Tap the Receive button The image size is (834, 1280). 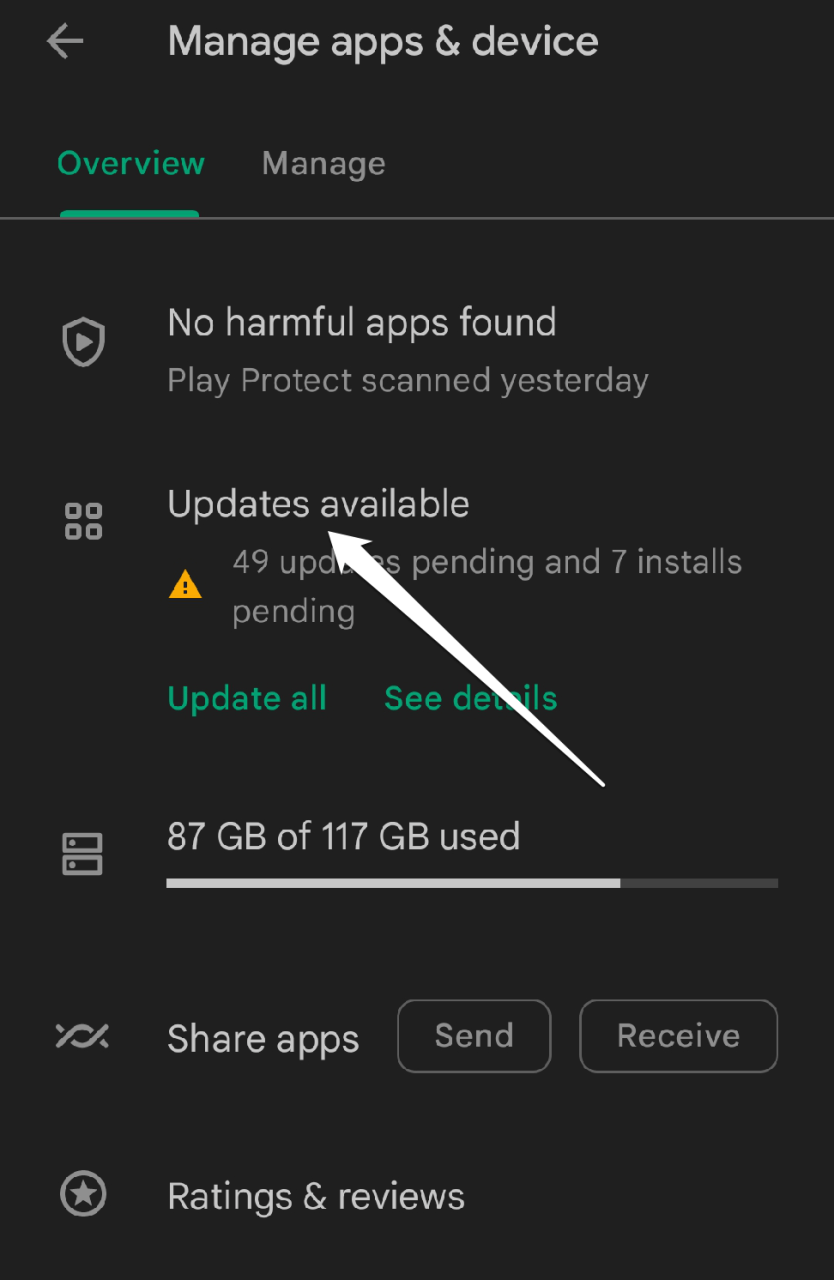click(678, 1036)
